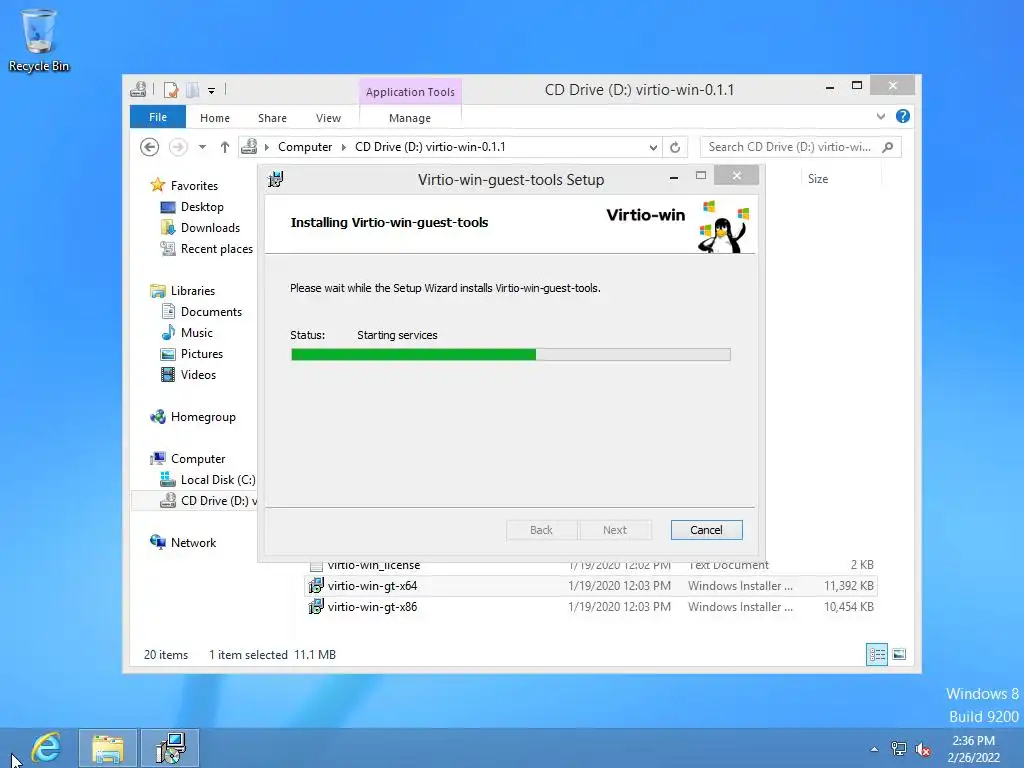
Task: Select the virtio-win-gt-x86 file
Action: point(591,607)
